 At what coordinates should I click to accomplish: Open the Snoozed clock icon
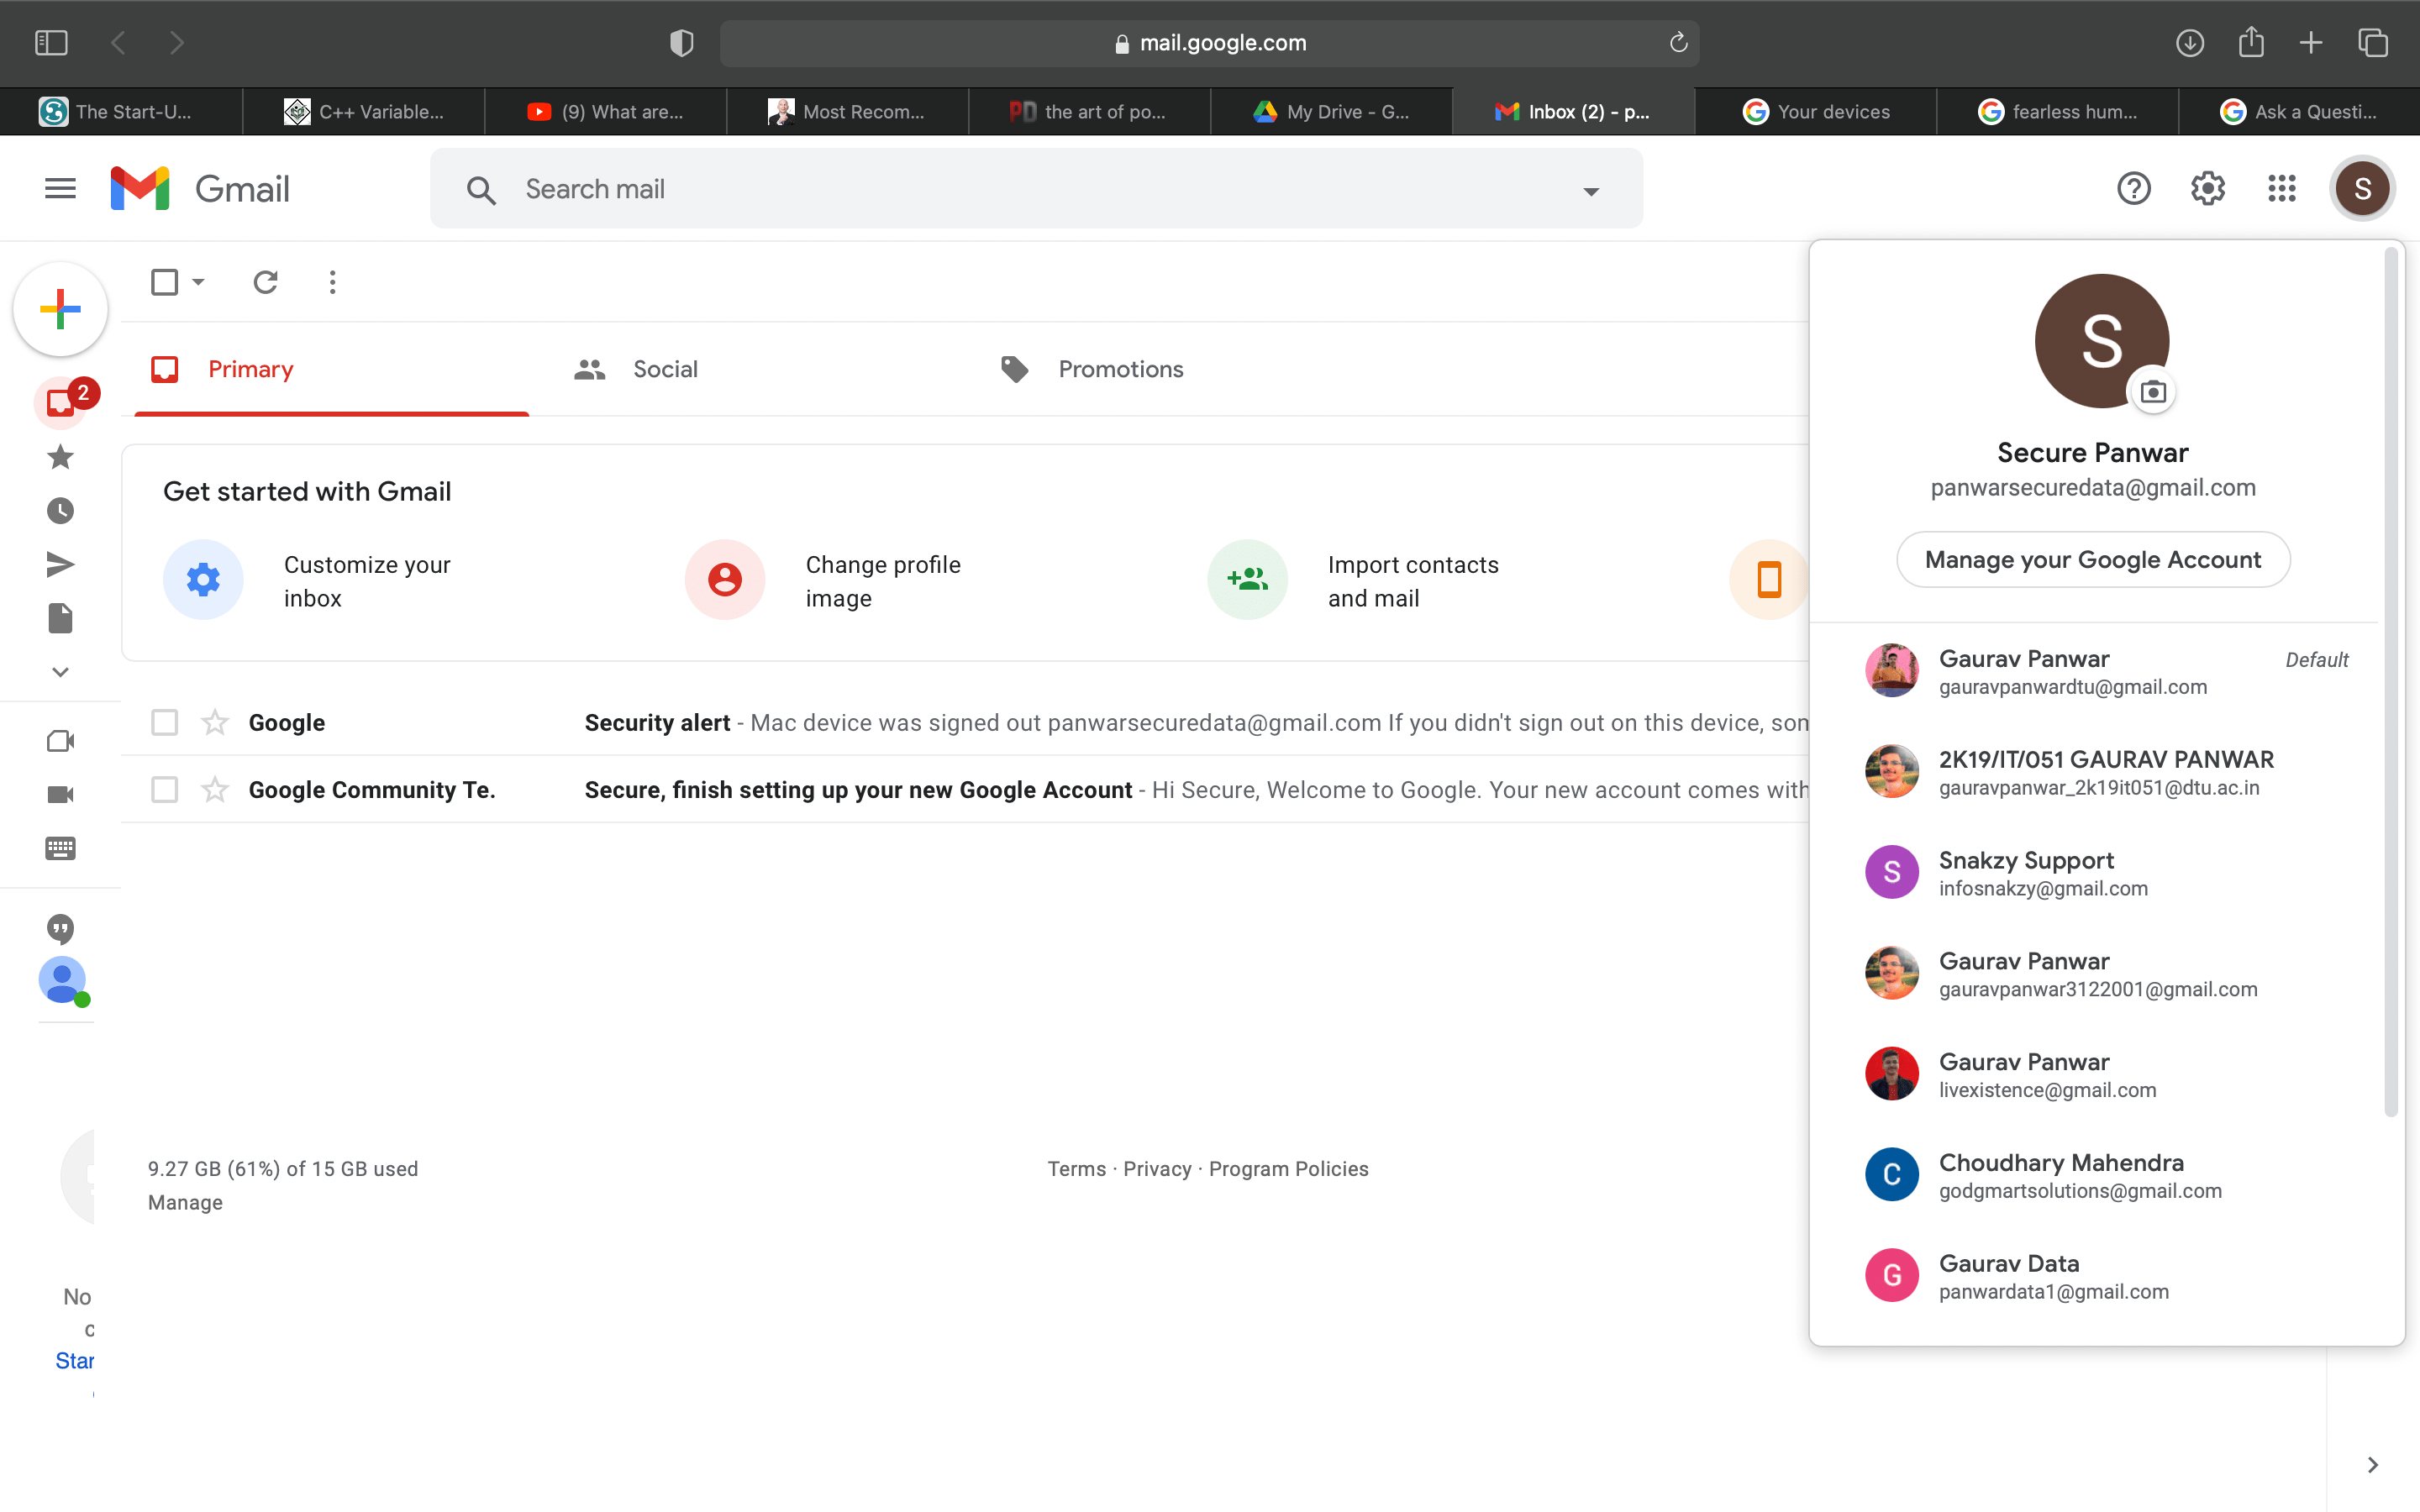60,511
